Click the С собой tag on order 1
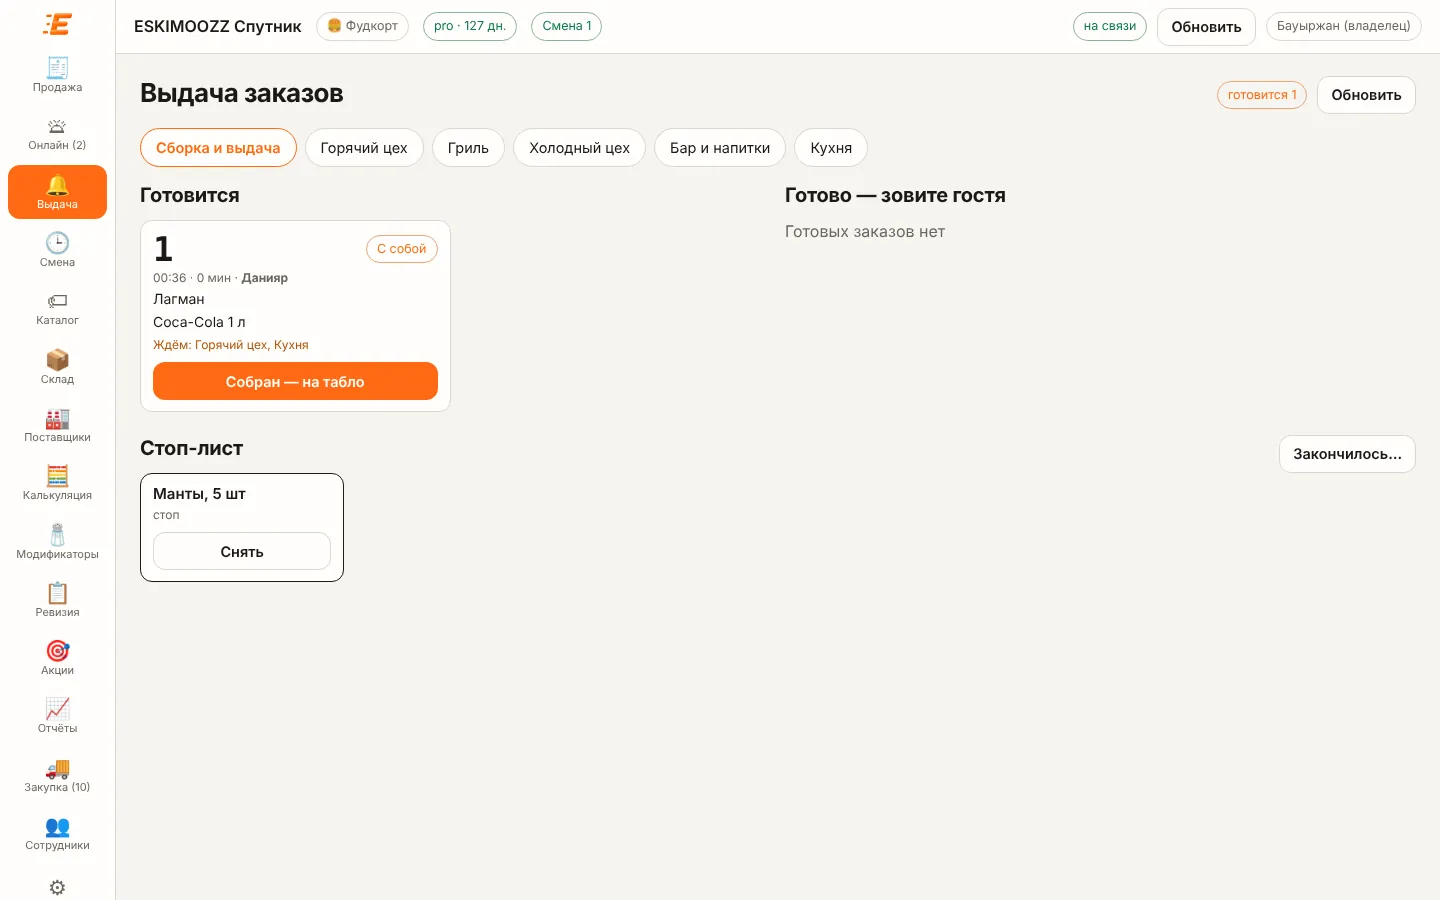 [x=402, y=249]
